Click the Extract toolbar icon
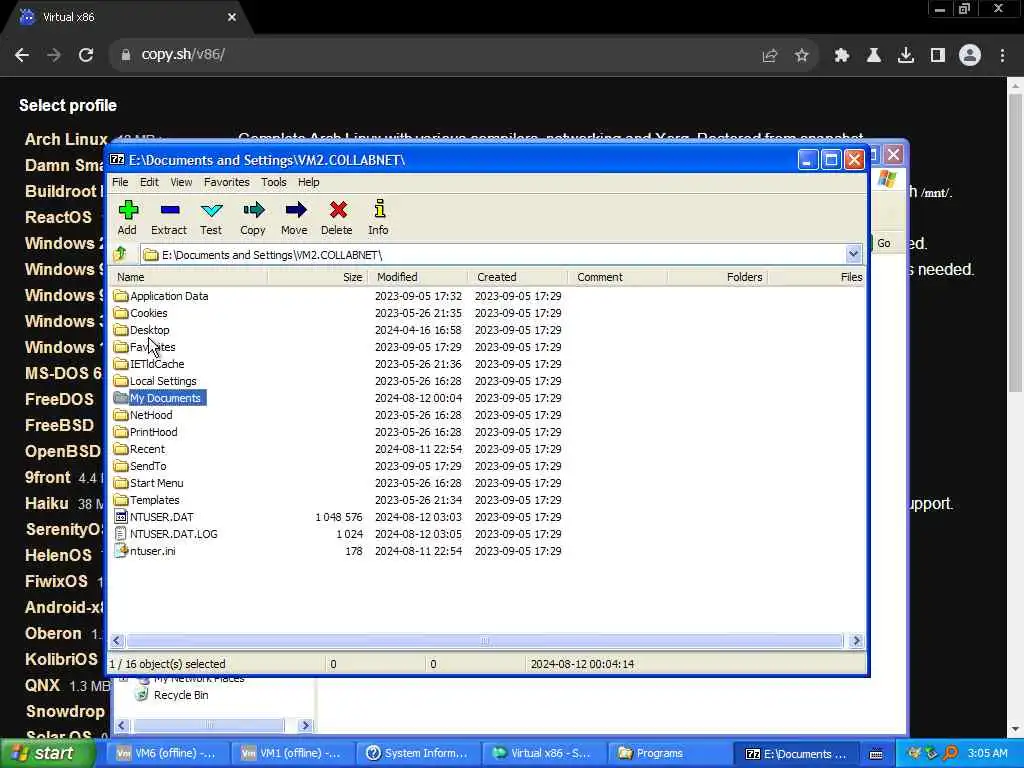 click(168, 217)
